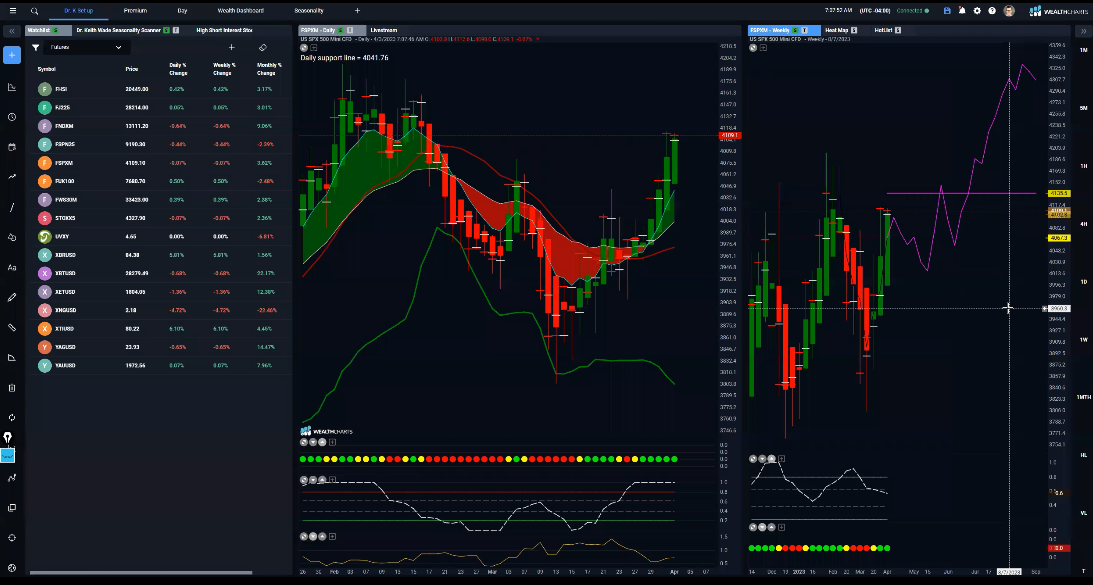Open the calendar icon in left sidebar
The height and width of the screenshot is (585, 1093).
[12, 147]
